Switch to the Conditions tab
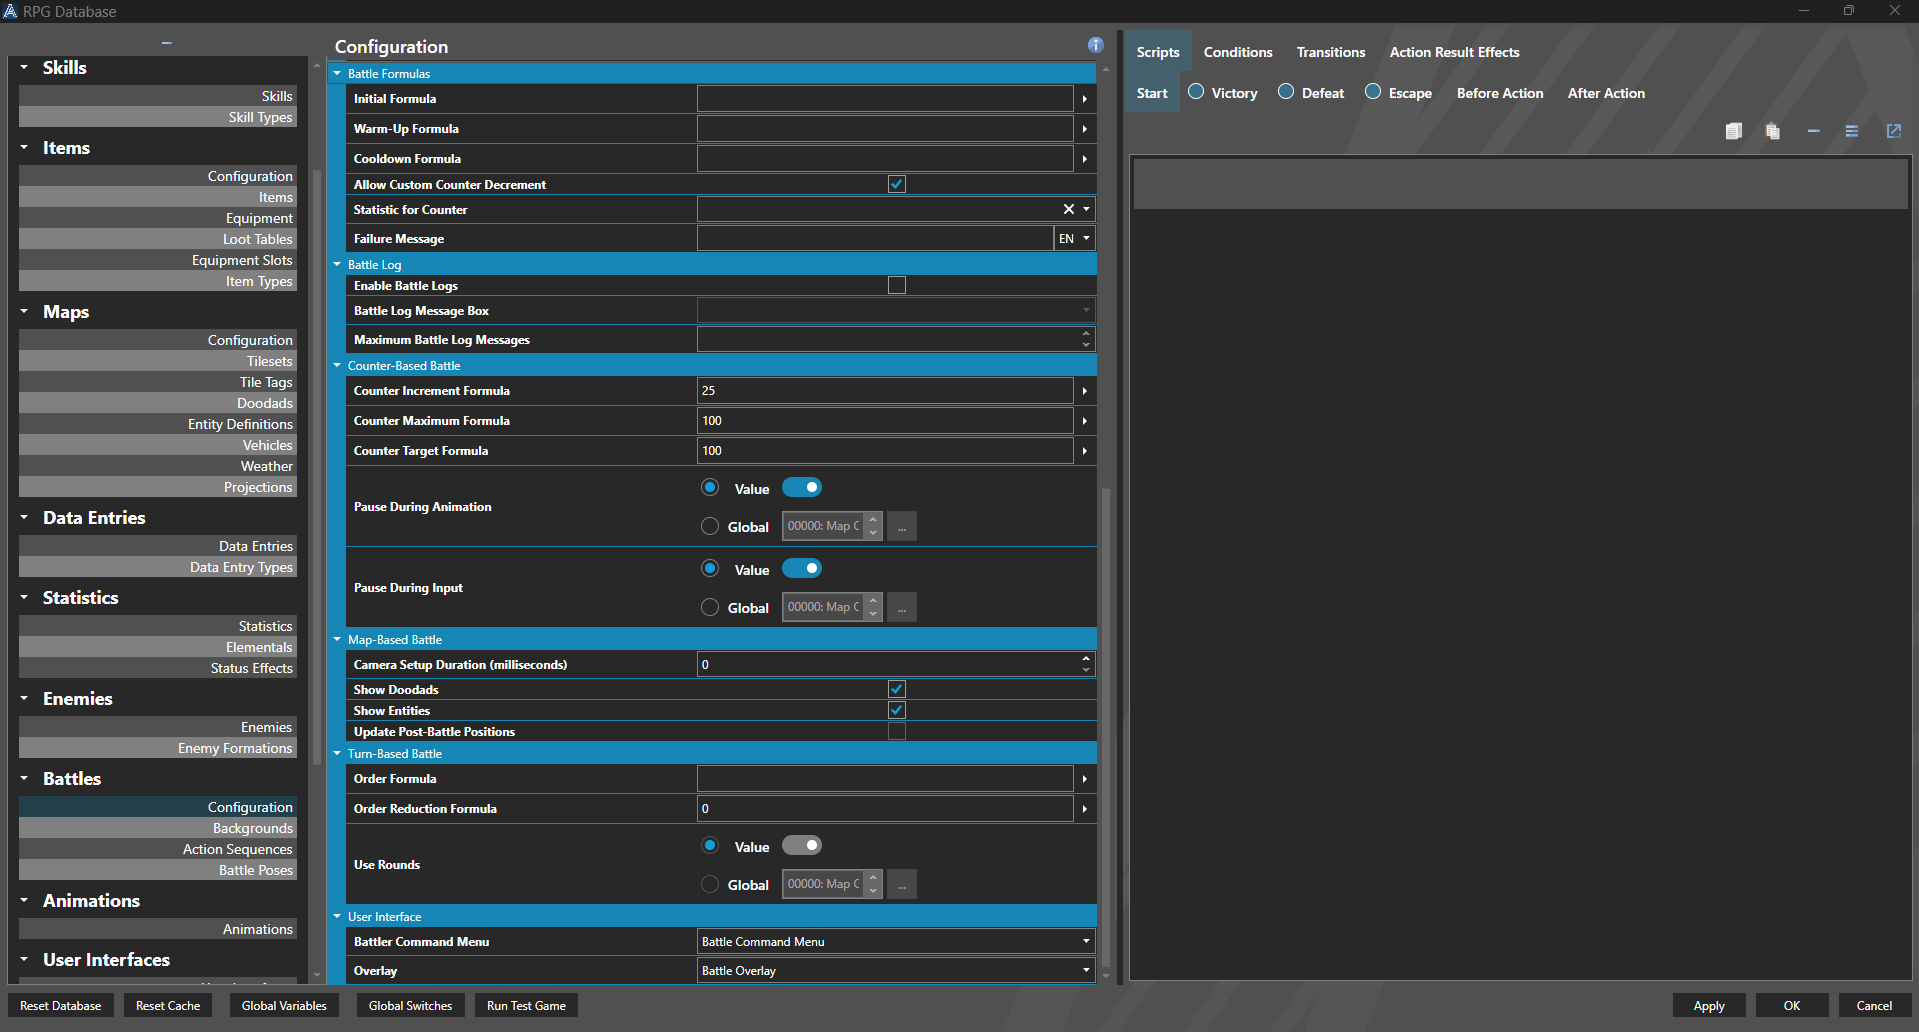1919x1032 pixels. click(1237, 51)
